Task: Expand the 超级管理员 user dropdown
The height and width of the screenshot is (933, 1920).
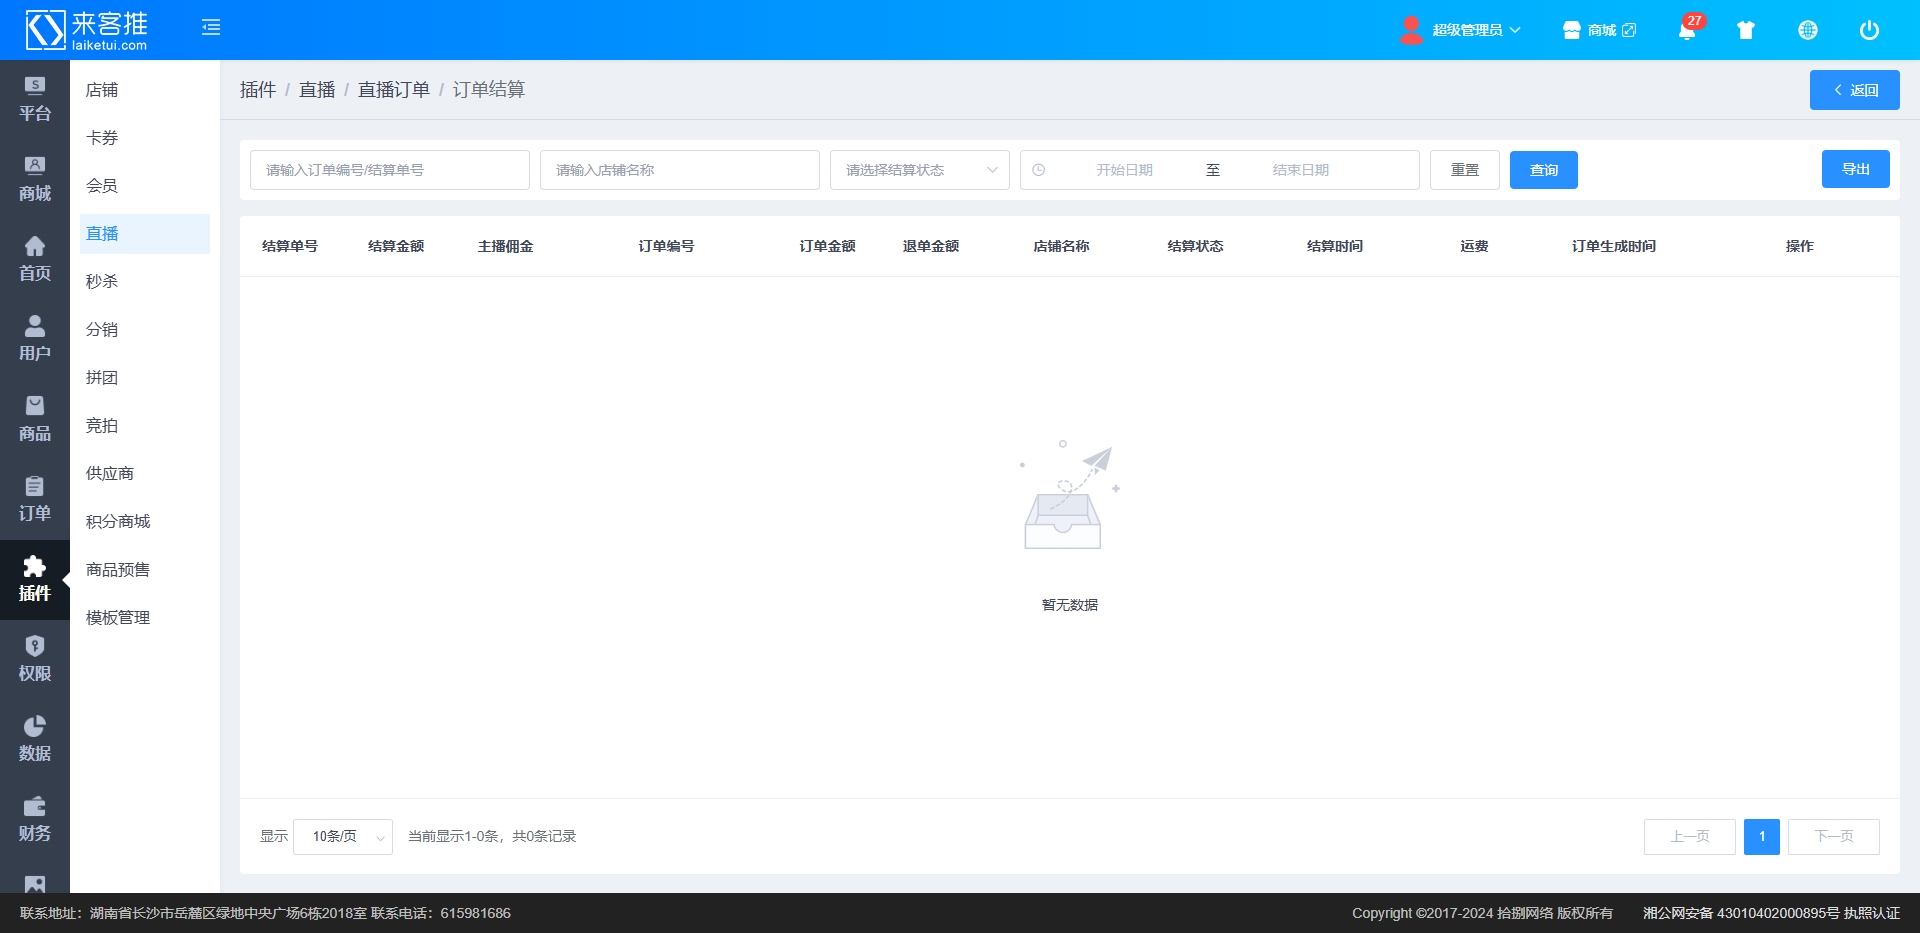Action: 1462,30
